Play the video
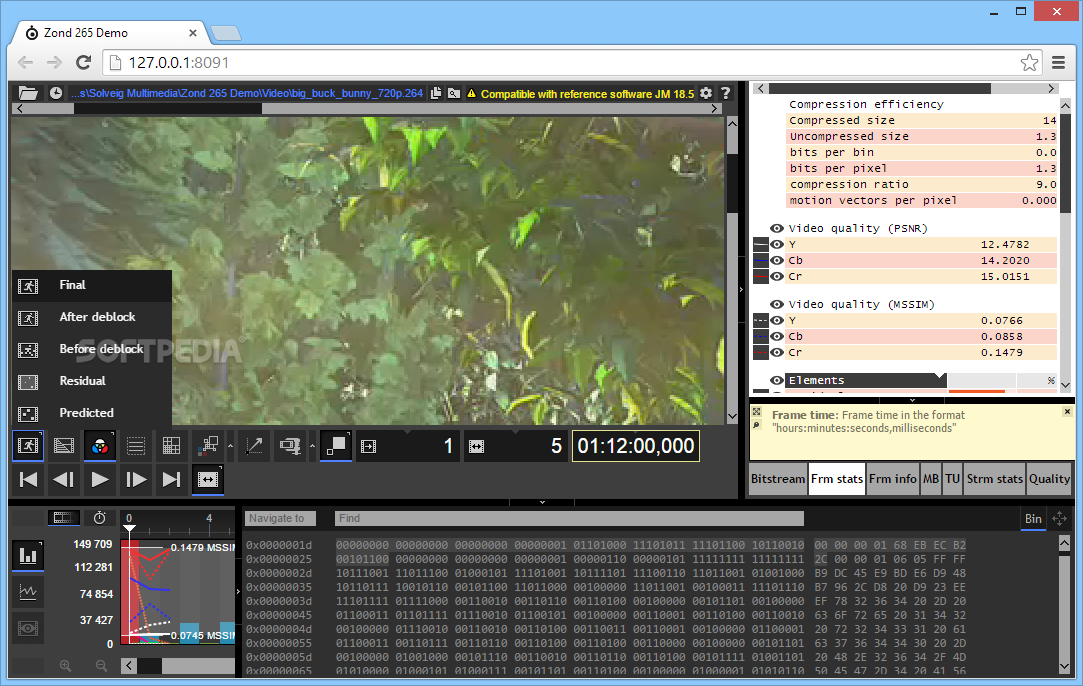 [x=99, y=479]
